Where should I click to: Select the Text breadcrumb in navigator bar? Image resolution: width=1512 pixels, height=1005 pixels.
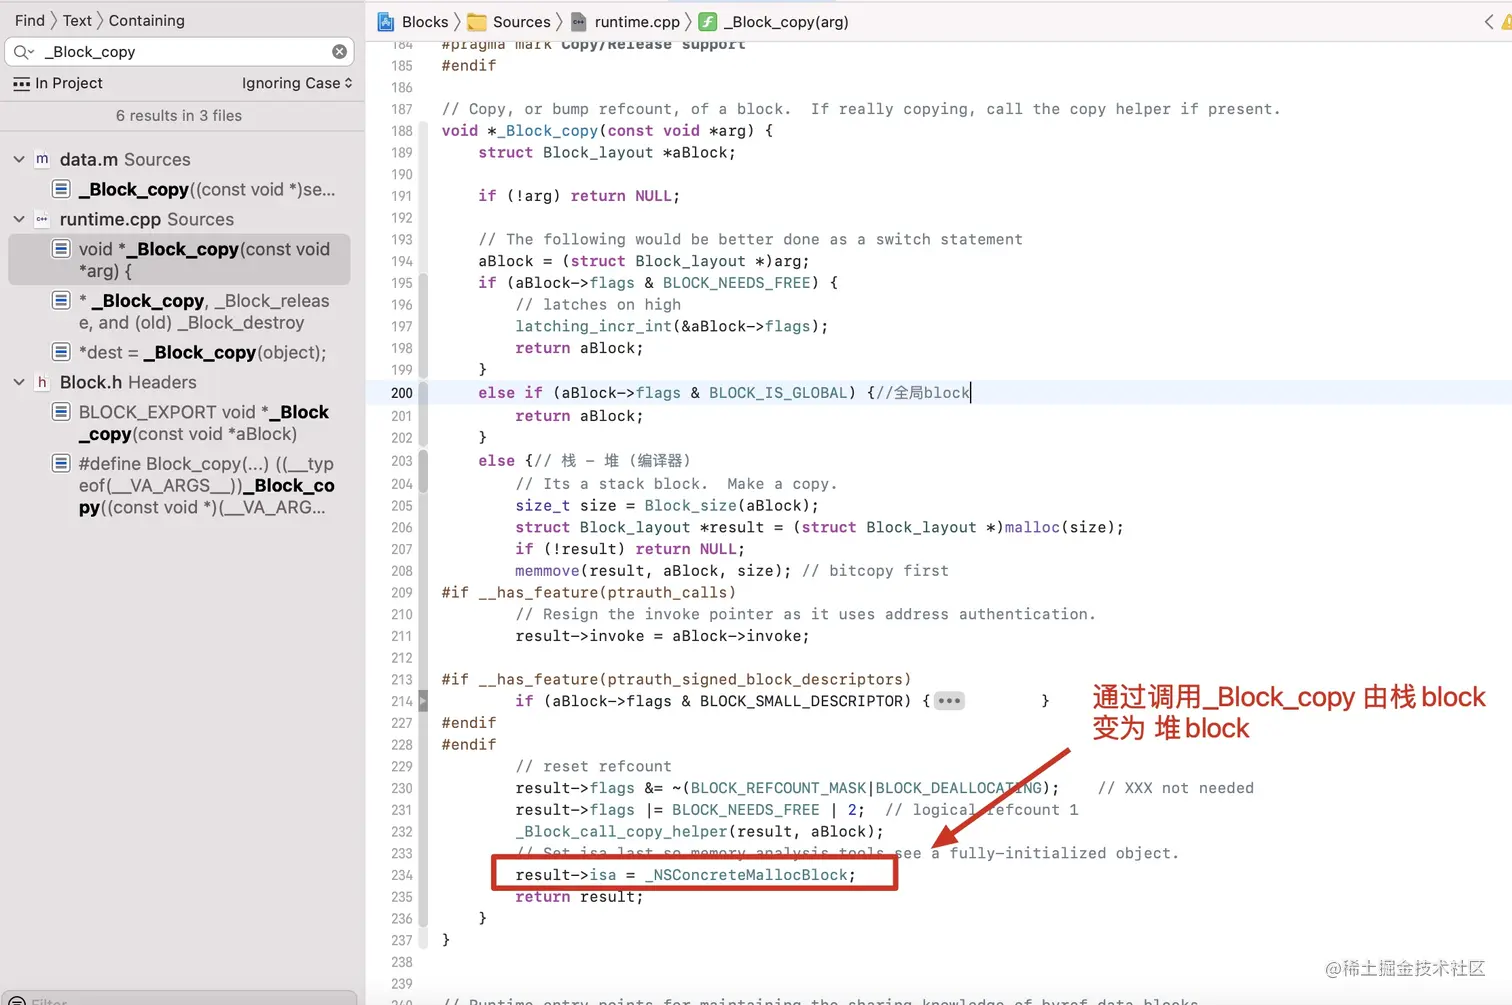tap(76, 20)
